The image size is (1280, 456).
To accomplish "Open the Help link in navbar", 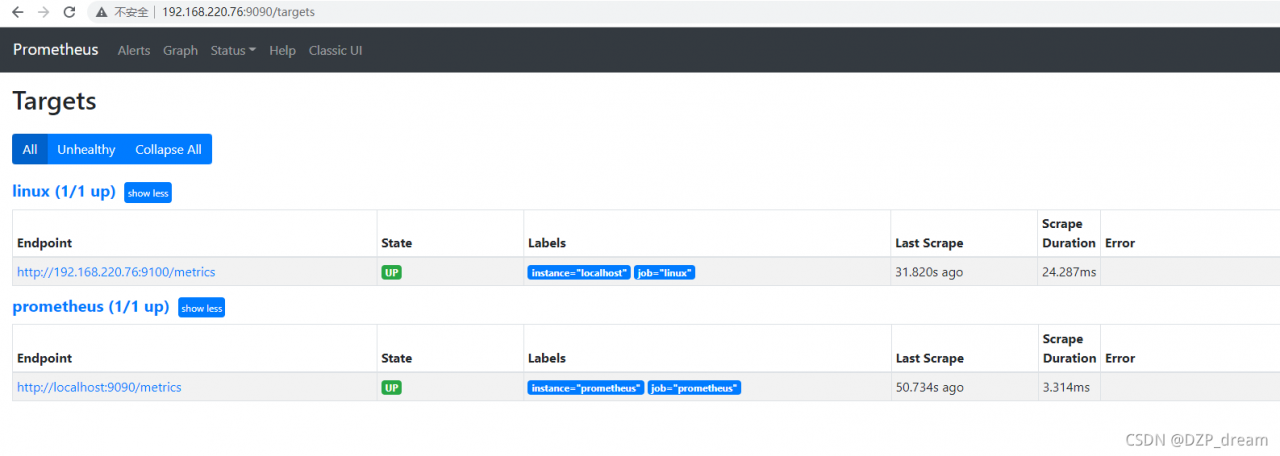I will click(282, 50).
